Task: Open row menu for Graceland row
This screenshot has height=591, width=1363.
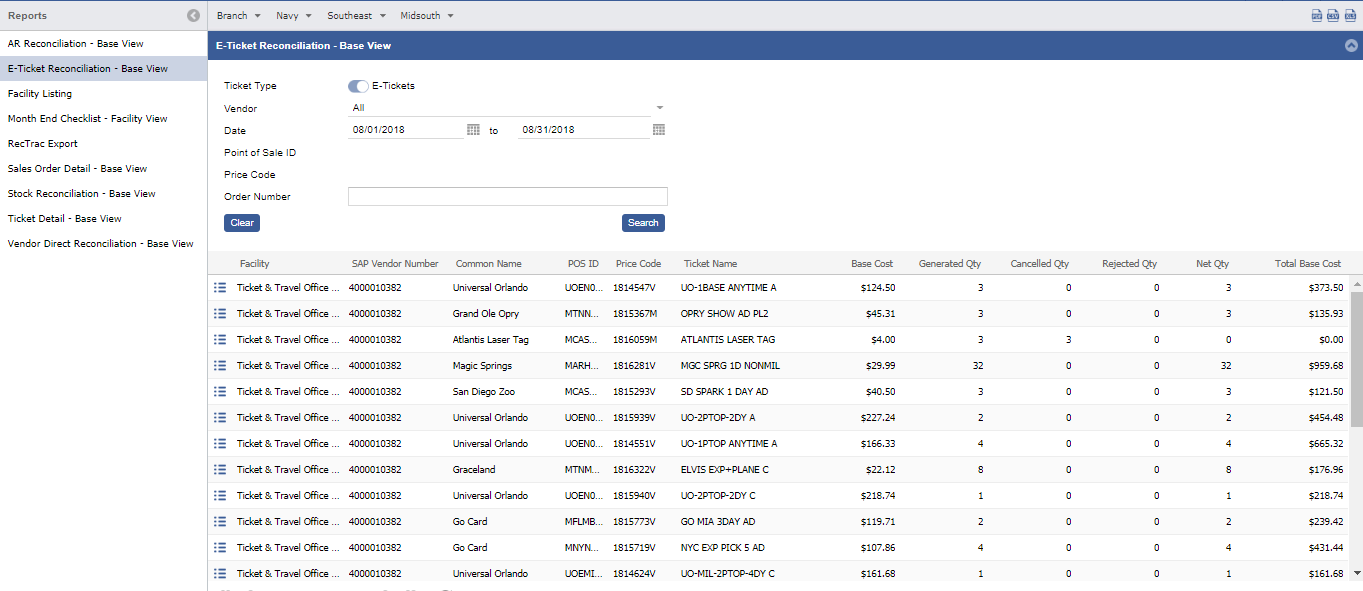Action: click(x=220, y=470)
